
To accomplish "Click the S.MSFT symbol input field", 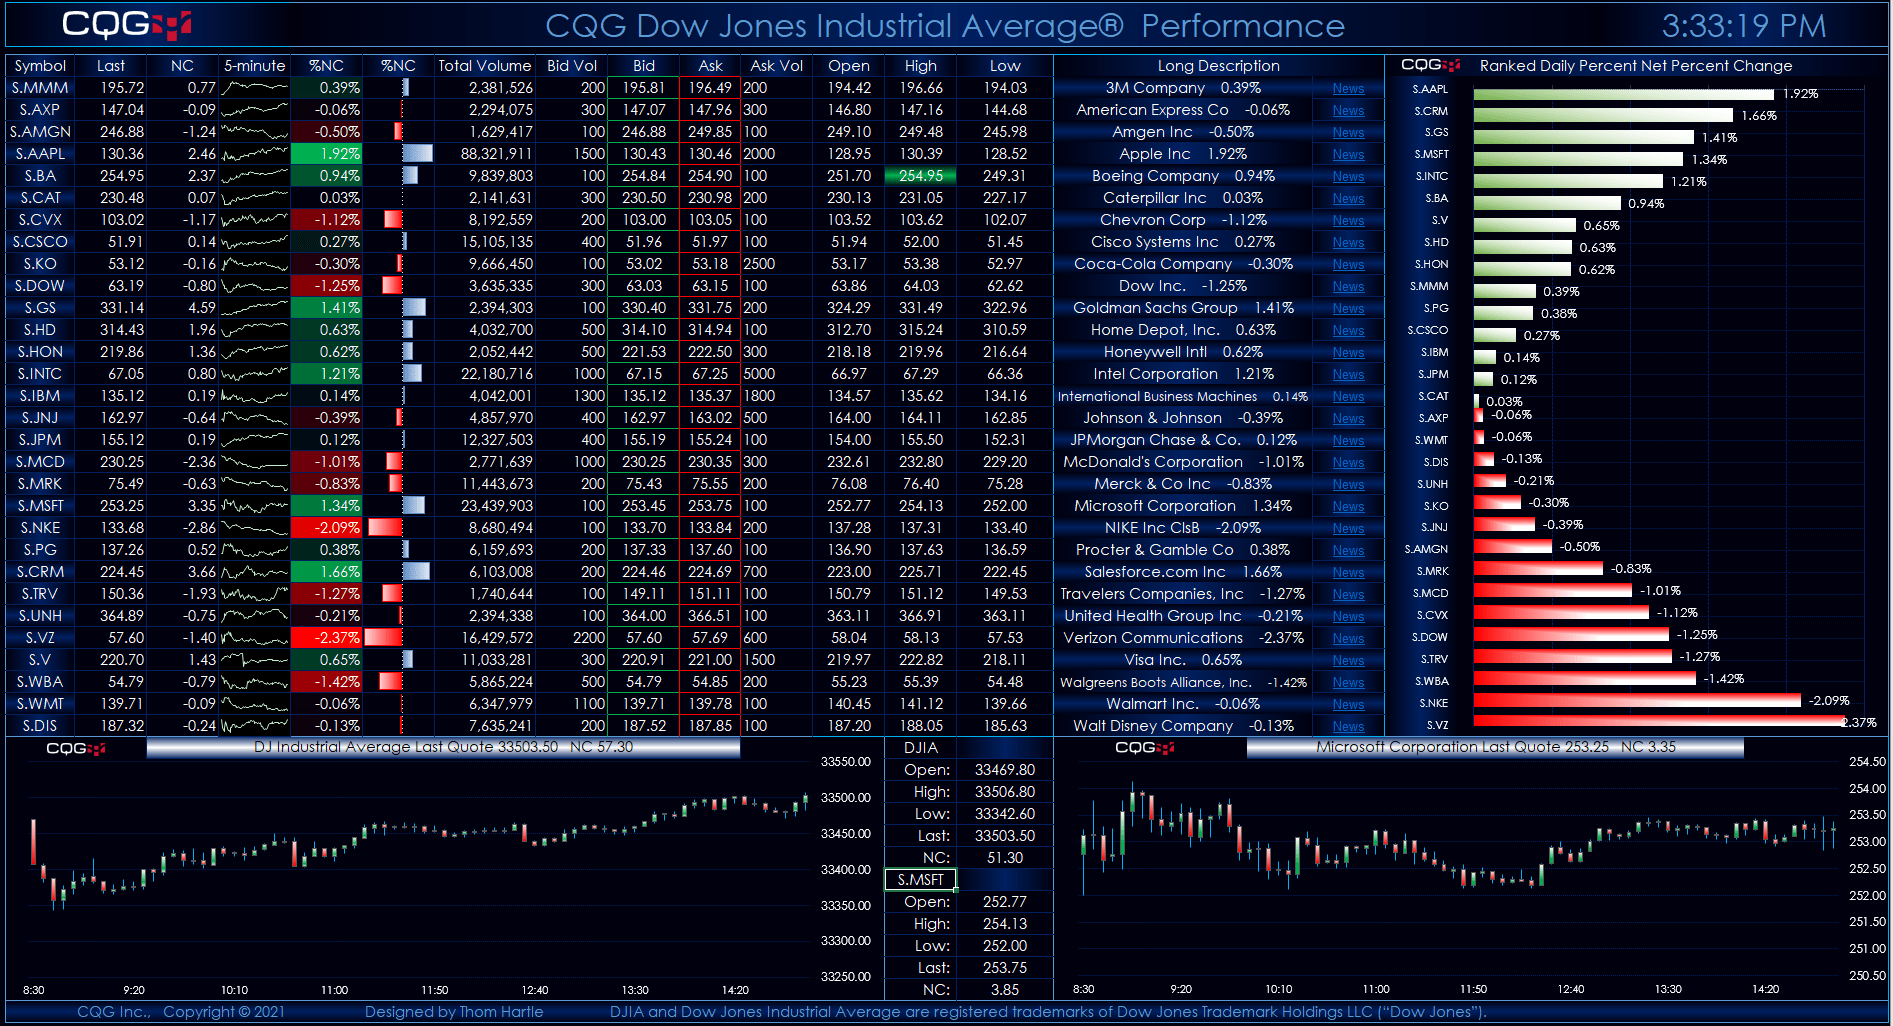I will [x=921, y=880].
